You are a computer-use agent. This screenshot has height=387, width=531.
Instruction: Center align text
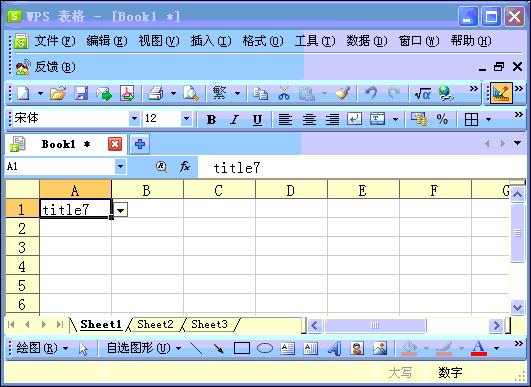coord(309,120)
